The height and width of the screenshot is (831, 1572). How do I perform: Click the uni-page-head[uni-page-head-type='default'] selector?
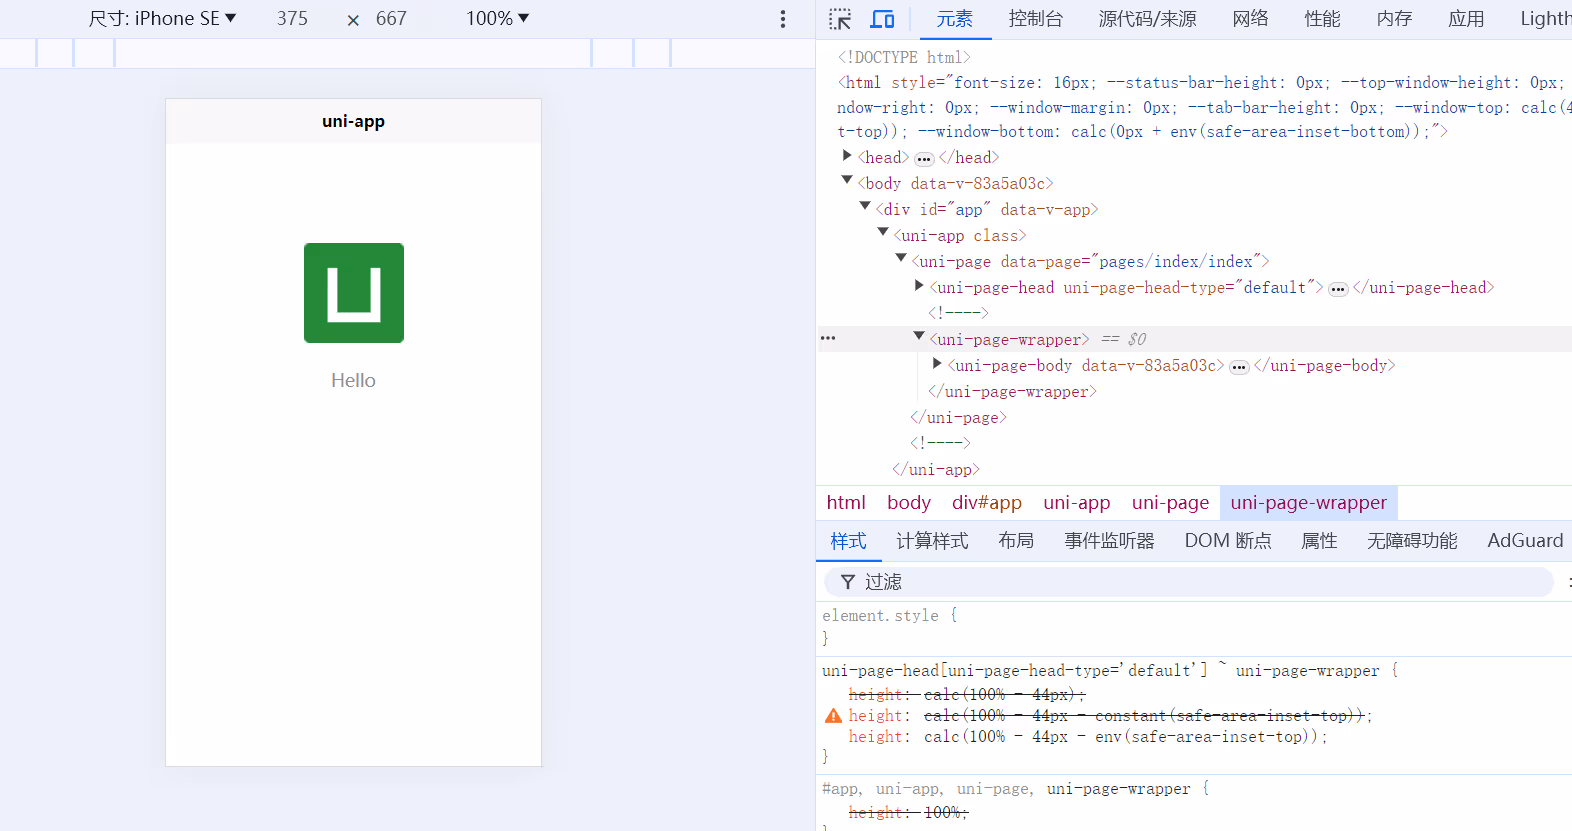pos(1015,671)
